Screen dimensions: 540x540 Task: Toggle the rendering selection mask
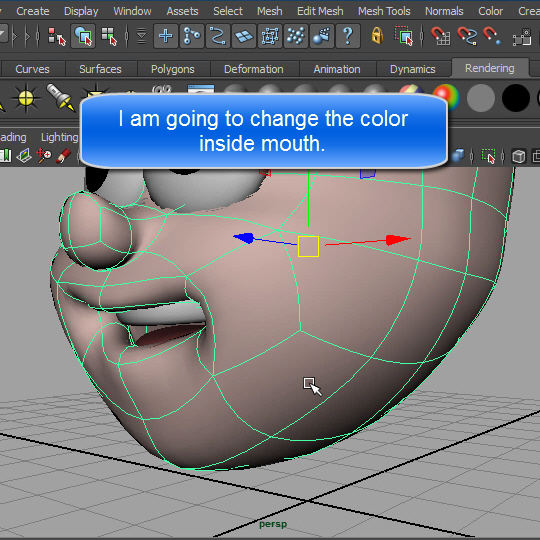pos(322,36)
